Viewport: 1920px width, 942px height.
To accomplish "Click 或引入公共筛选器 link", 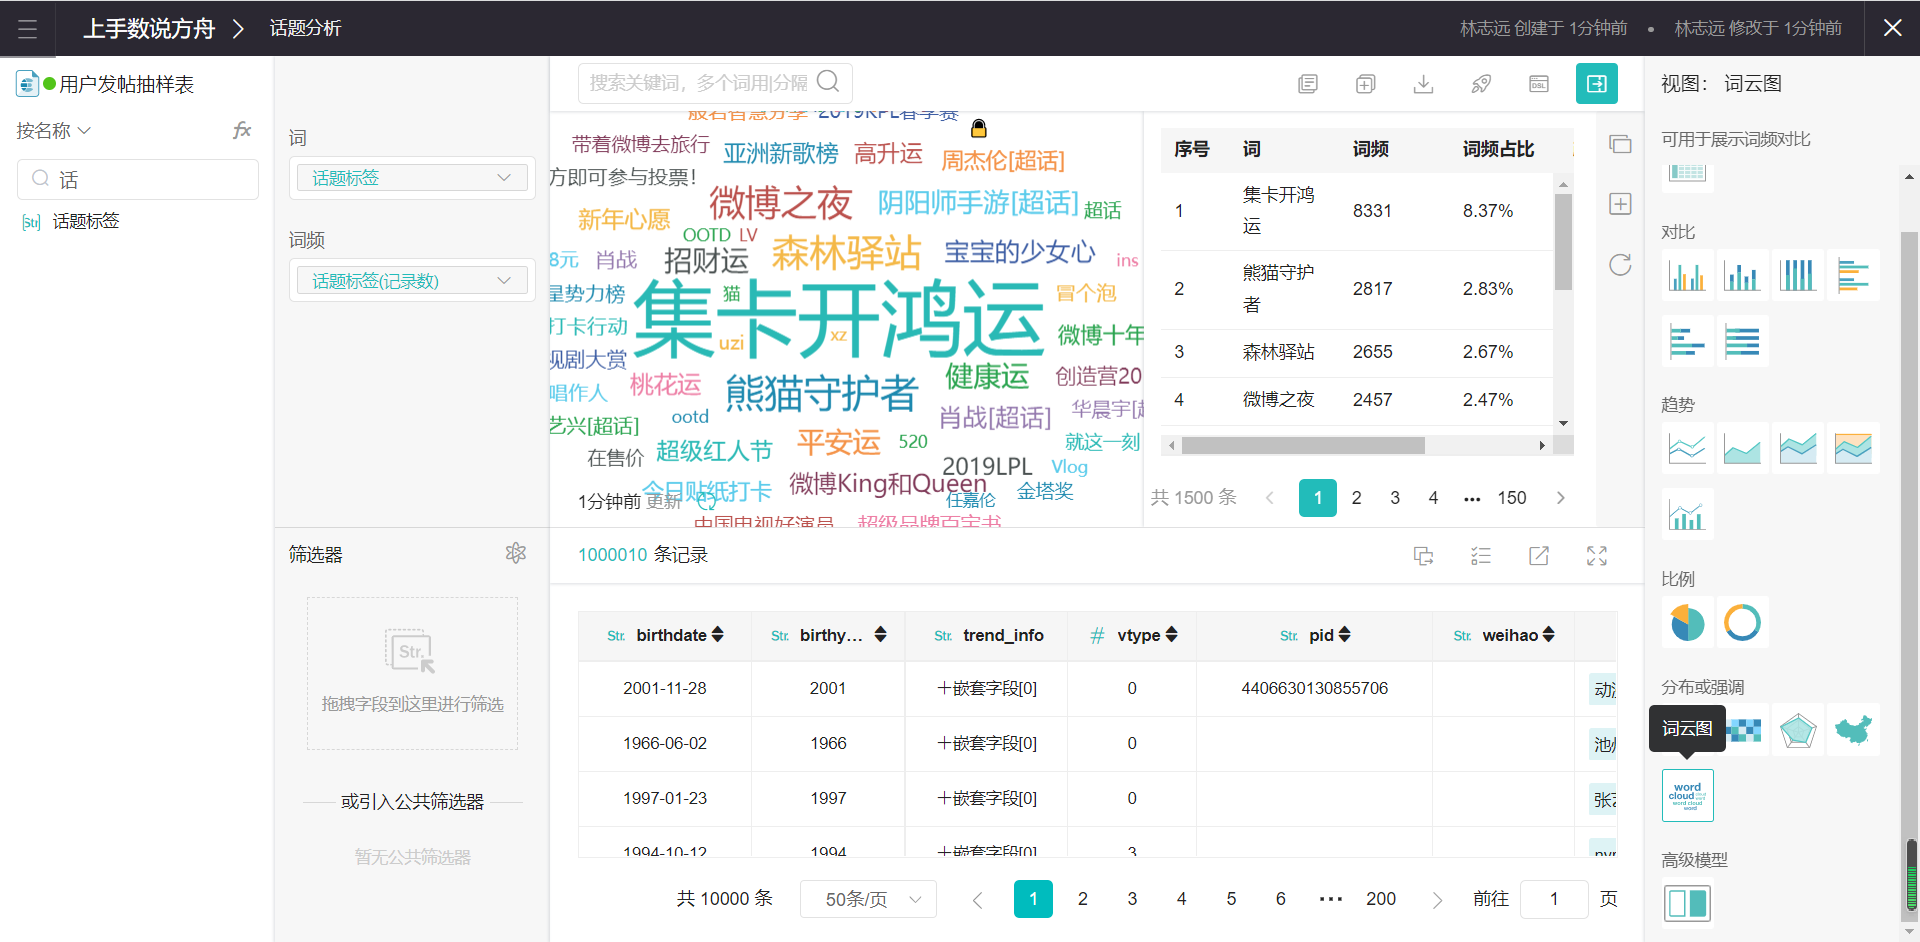I will [x=412, y=802].
